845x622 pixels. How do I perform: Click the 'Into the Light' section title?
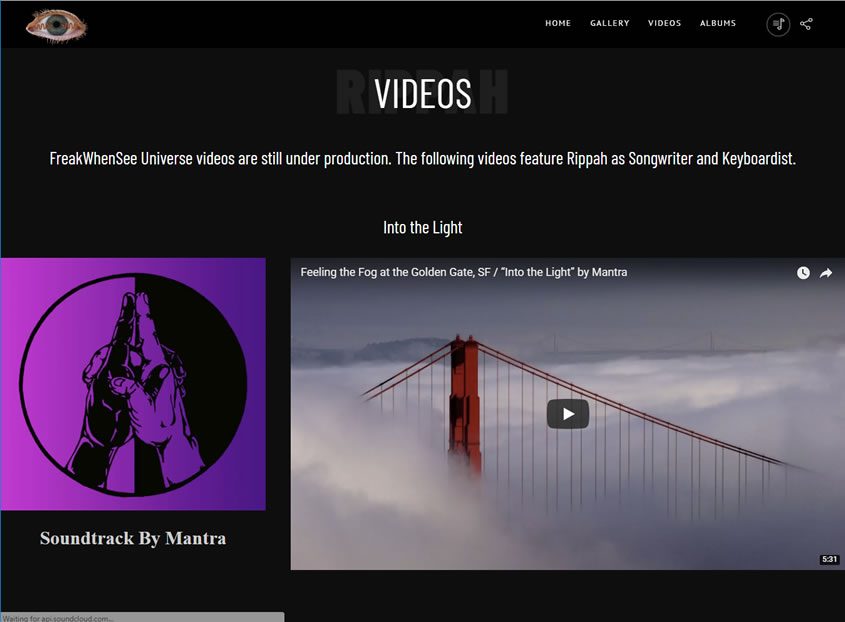coord(422,227)
